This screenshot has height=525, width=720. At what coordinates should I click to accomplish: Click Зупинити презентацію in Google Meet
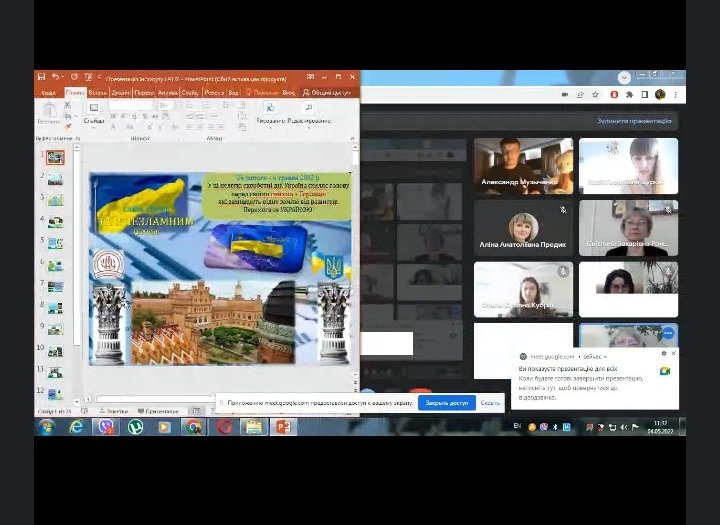[634, 121]
